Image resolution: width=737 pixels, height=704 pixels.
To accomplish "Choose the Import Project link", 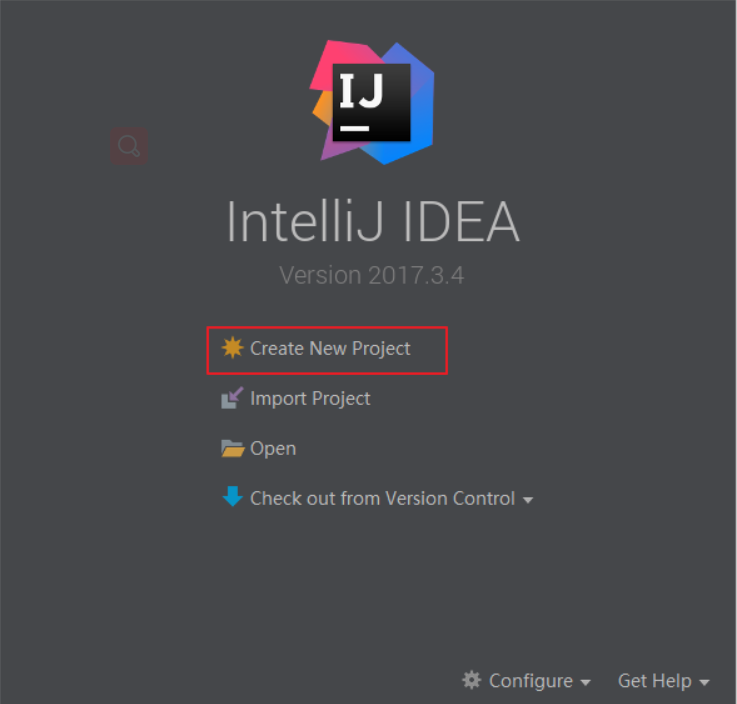I will point(310,399).
